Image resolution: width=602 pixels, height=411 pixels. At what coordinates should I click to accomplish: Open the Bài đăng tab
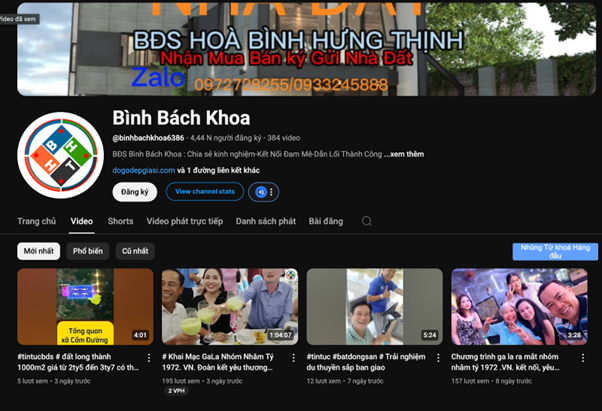(326, 221)
